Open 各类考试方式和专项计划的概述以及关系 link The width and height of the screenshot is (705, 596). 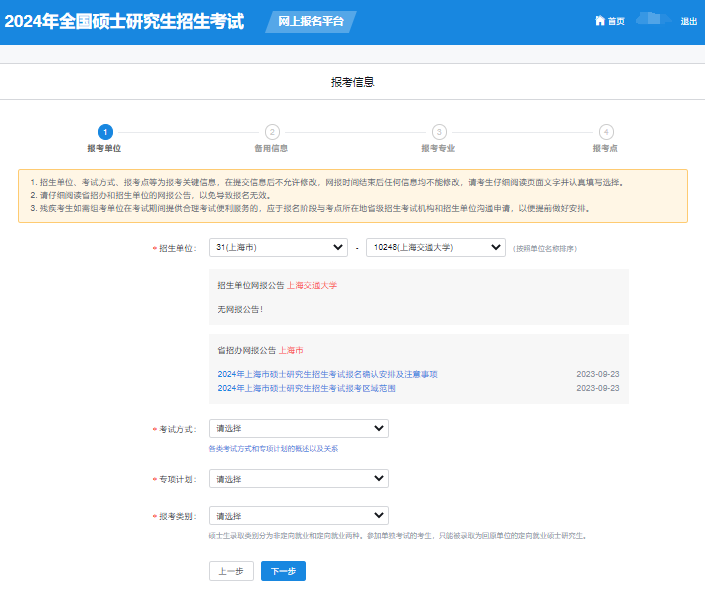(x=273, y=449)
